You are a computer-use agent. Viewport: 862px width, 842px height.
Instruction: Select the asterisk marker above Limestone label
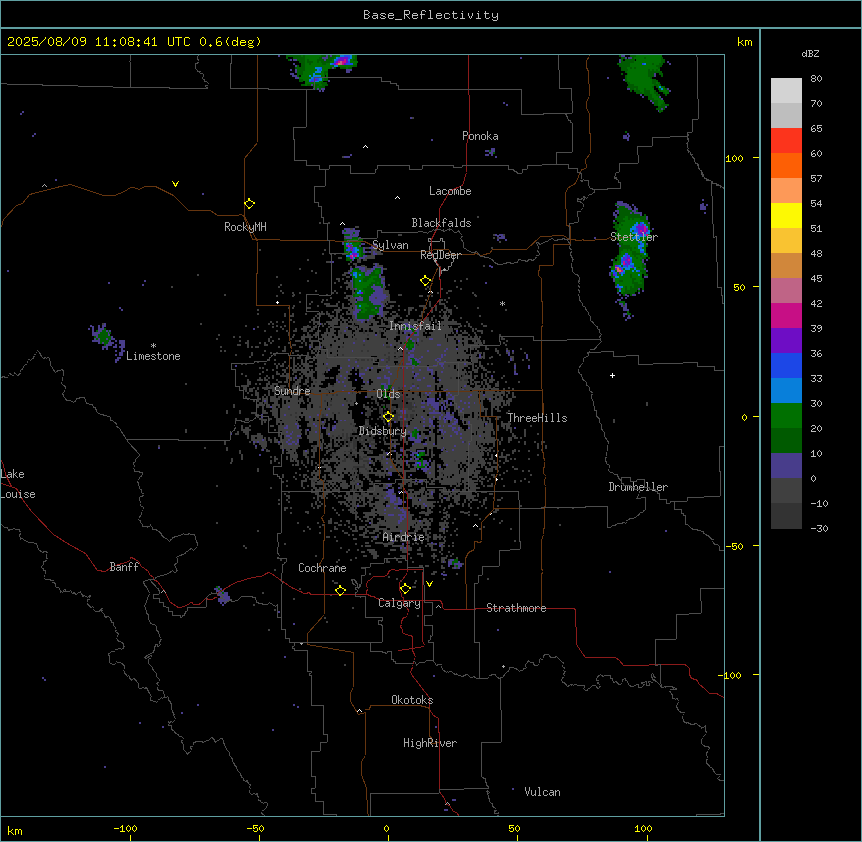click(x=153, y=346)
